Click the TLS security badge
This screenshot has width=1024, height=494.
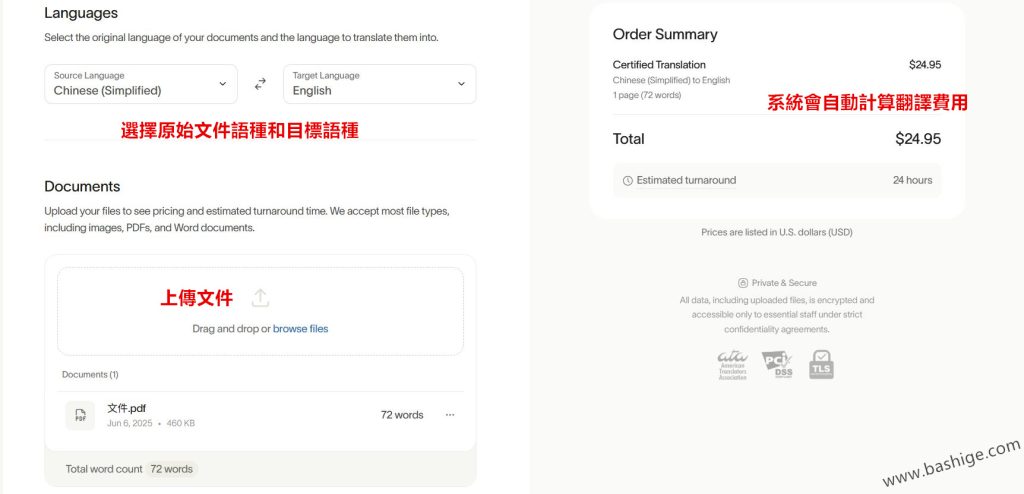click(821, 365)
